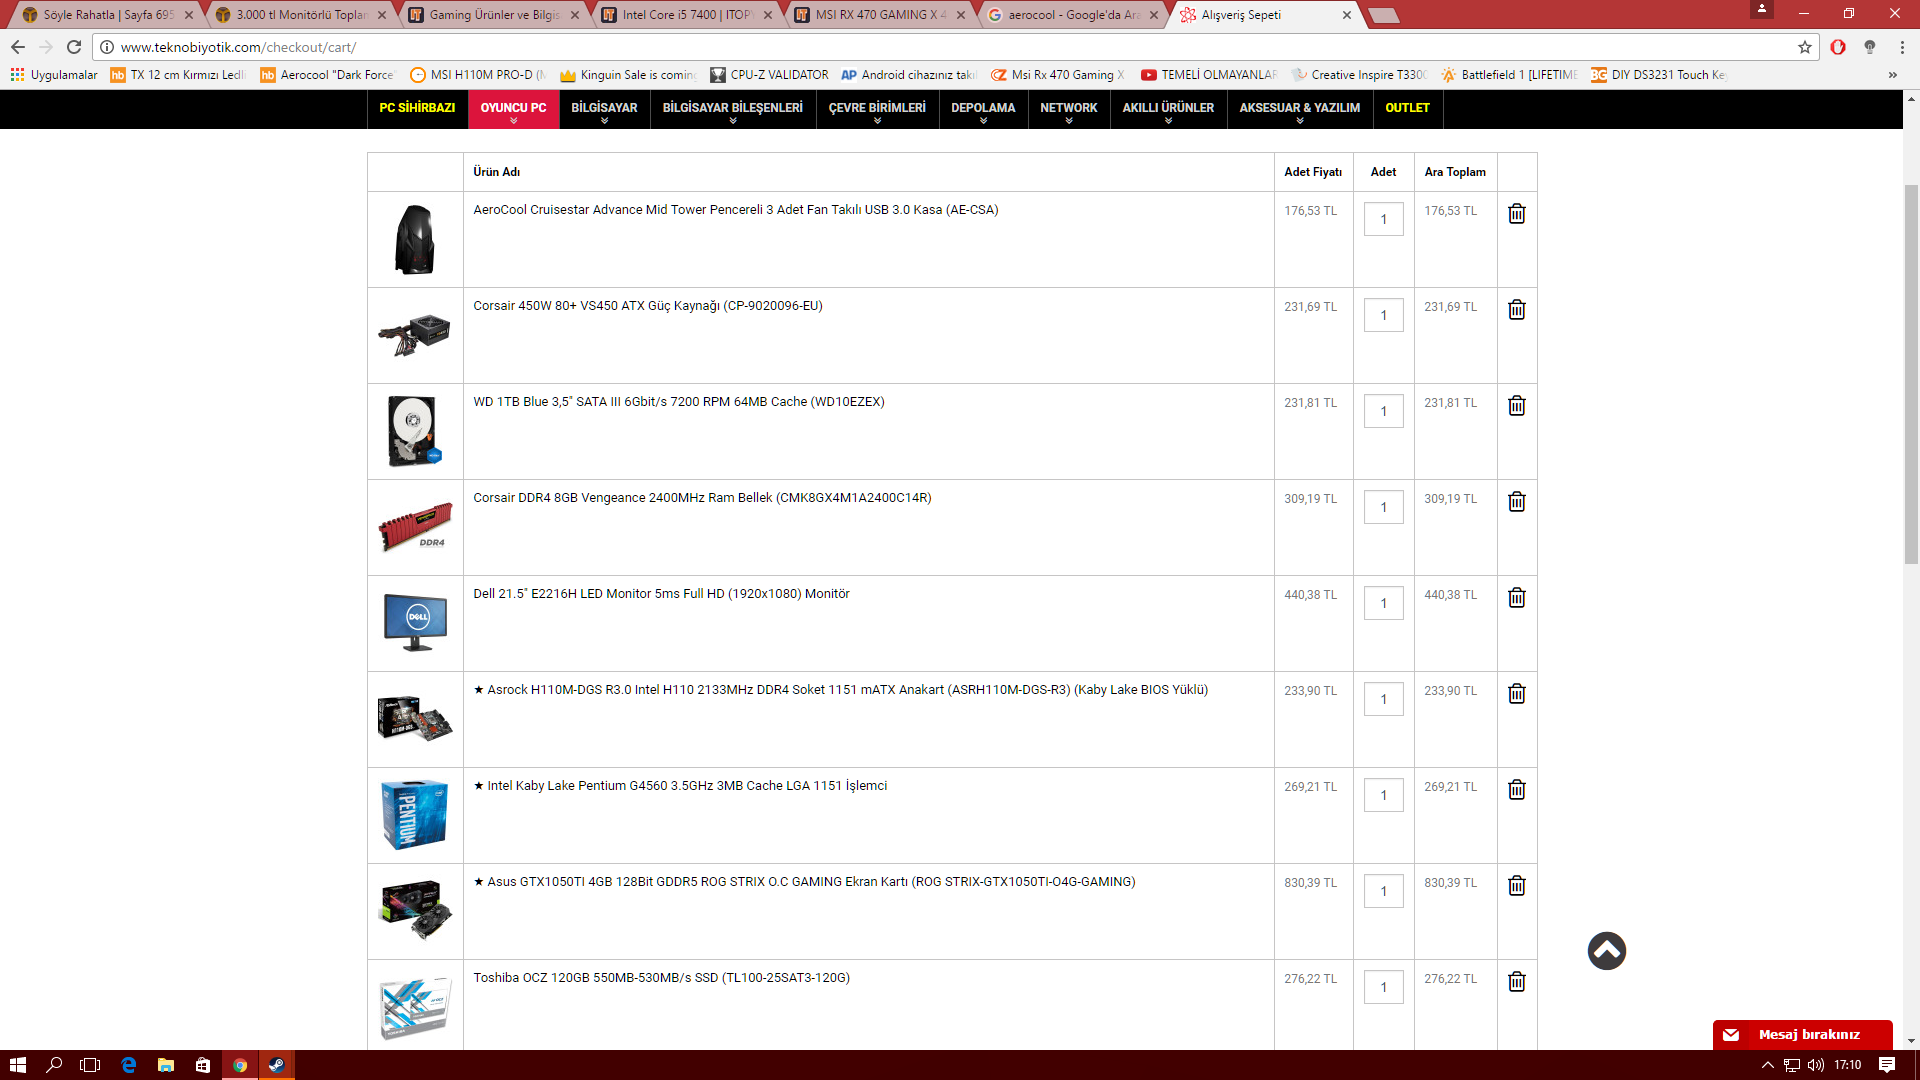Expand the BİLGİSAYAR BİLEŞENLERİ dropdown menu
Viewport: 1920px width, 1080px height.
click(732, 109)
